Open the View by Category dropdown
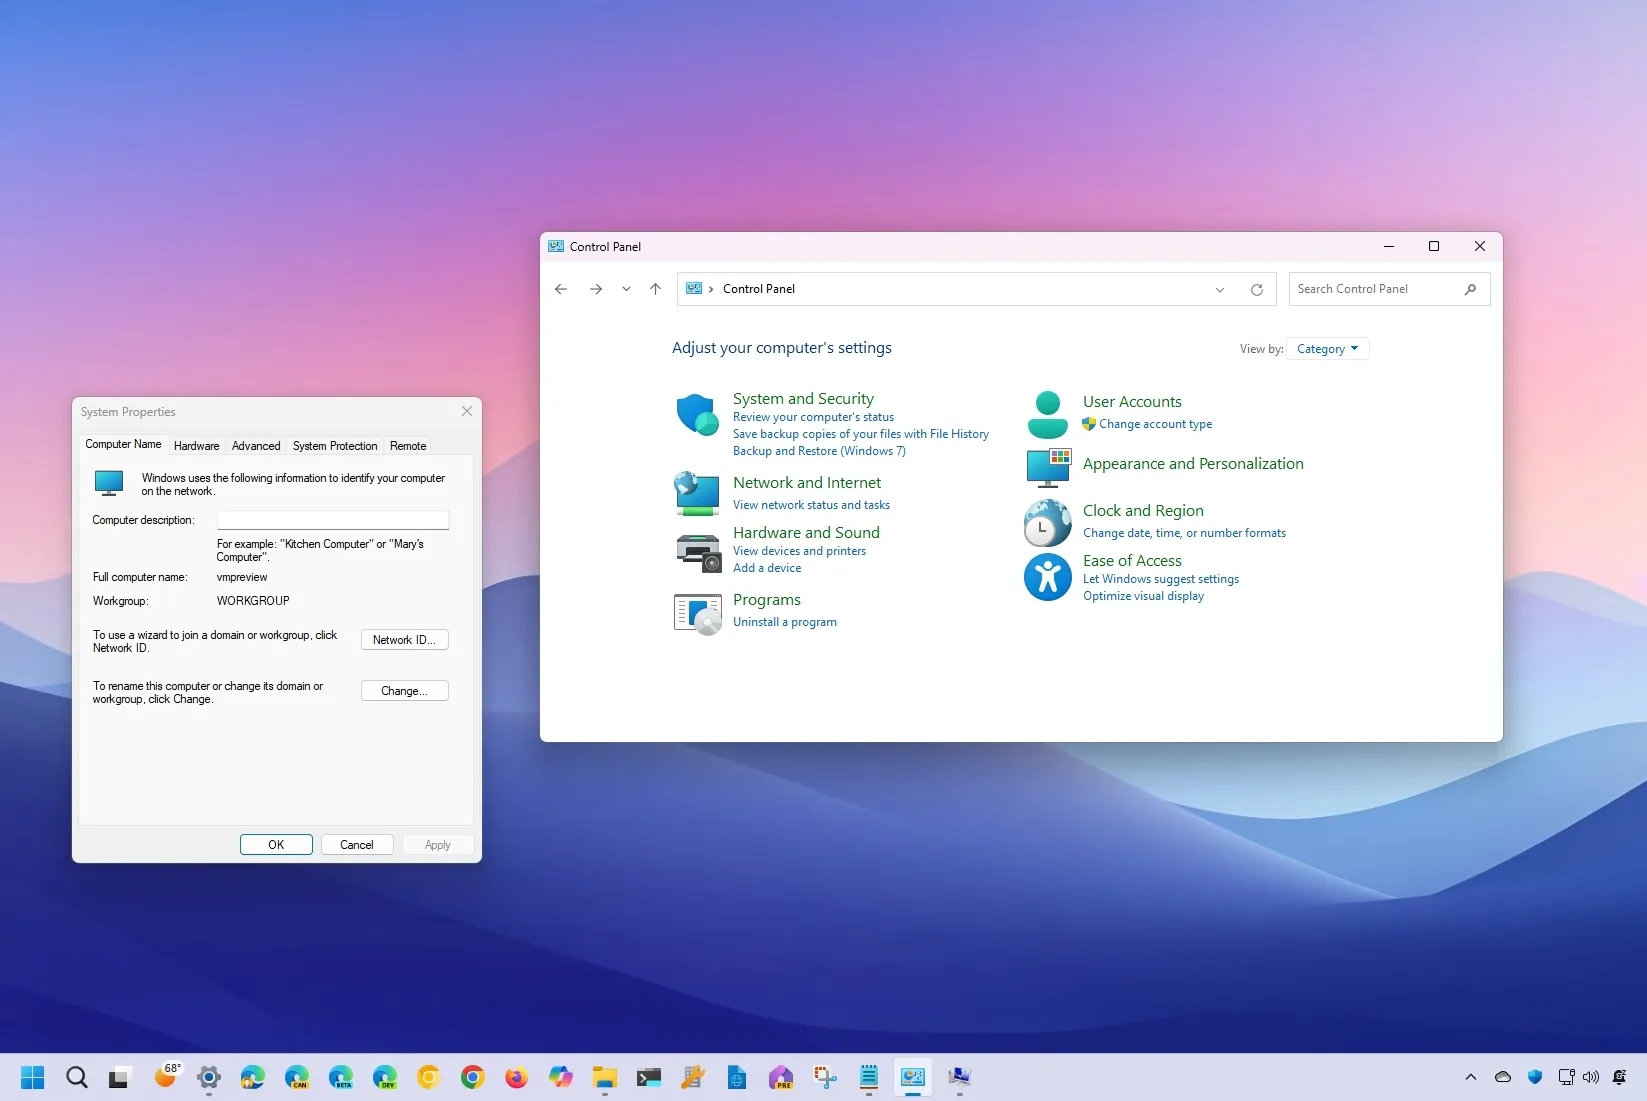This screenshot has width=1647, height=1101. pos(1328,349)
